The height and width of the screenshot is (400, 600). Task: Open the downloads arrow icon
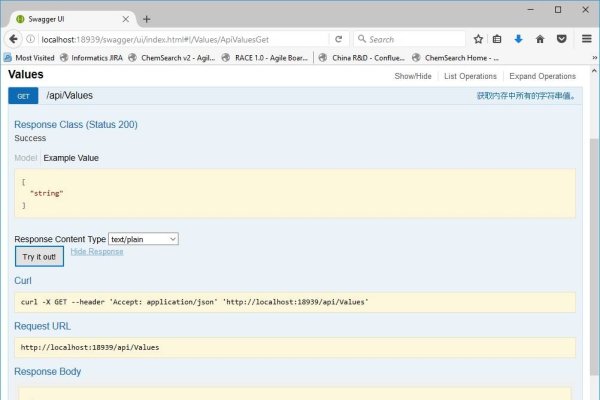click(518, 39)
